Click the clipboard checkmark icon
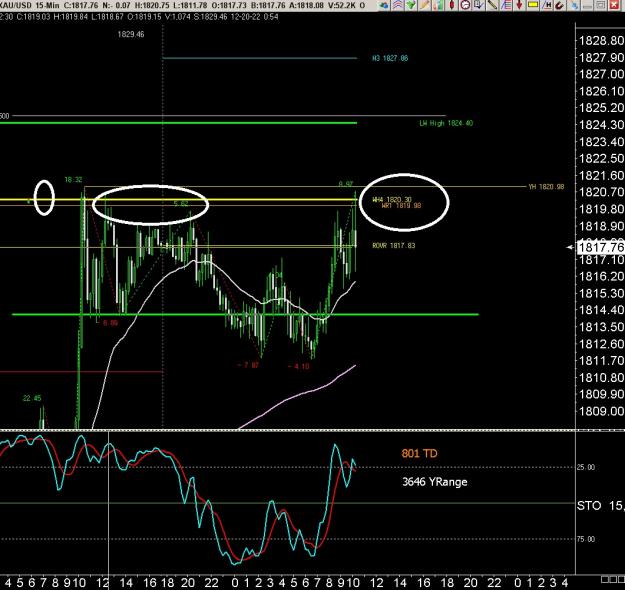The width and height of the screenshot is (625, 590). pyautogui.click(x=478, y=5)
